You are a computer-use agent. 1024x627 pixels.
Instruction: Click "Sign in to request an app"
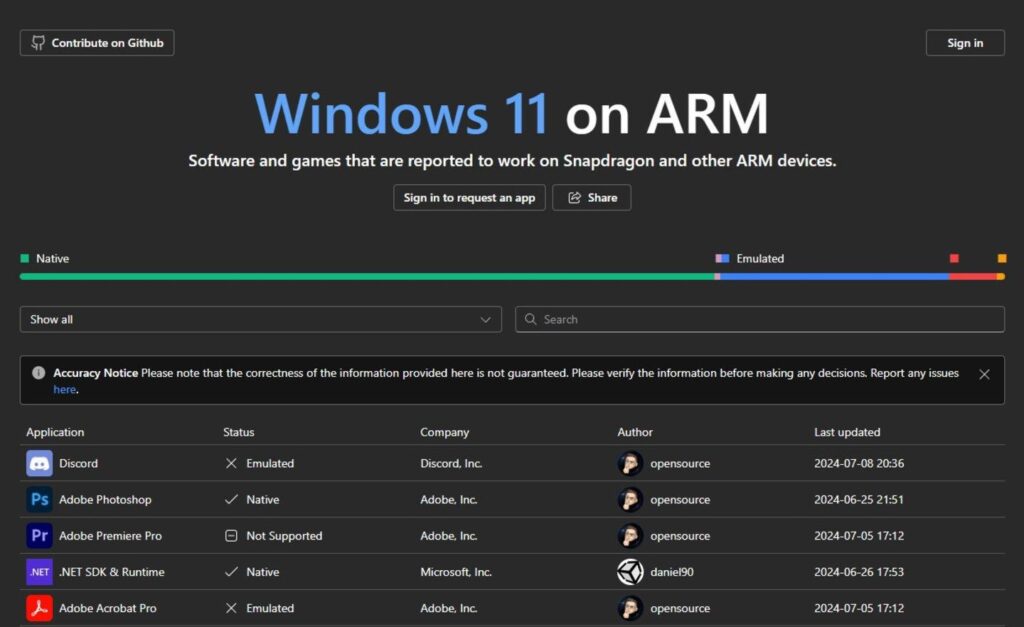pyautogui.click(x=468, y=197)
